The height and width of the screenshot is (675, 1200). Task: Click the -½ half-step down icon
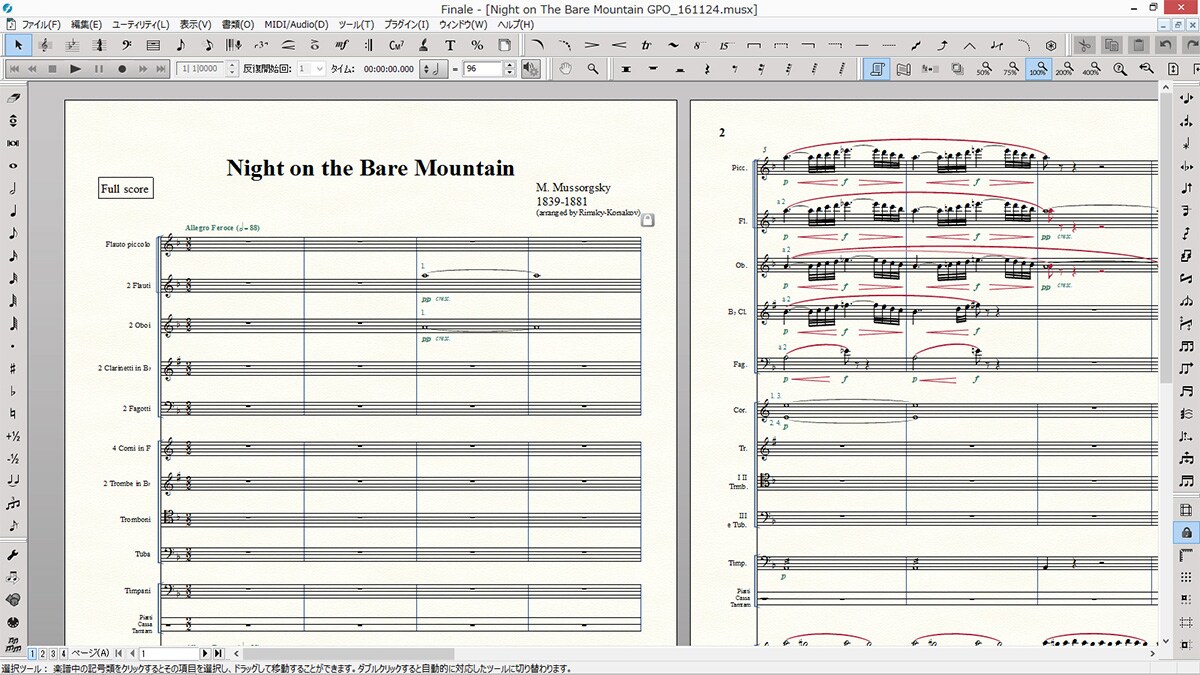coord(13,459)
